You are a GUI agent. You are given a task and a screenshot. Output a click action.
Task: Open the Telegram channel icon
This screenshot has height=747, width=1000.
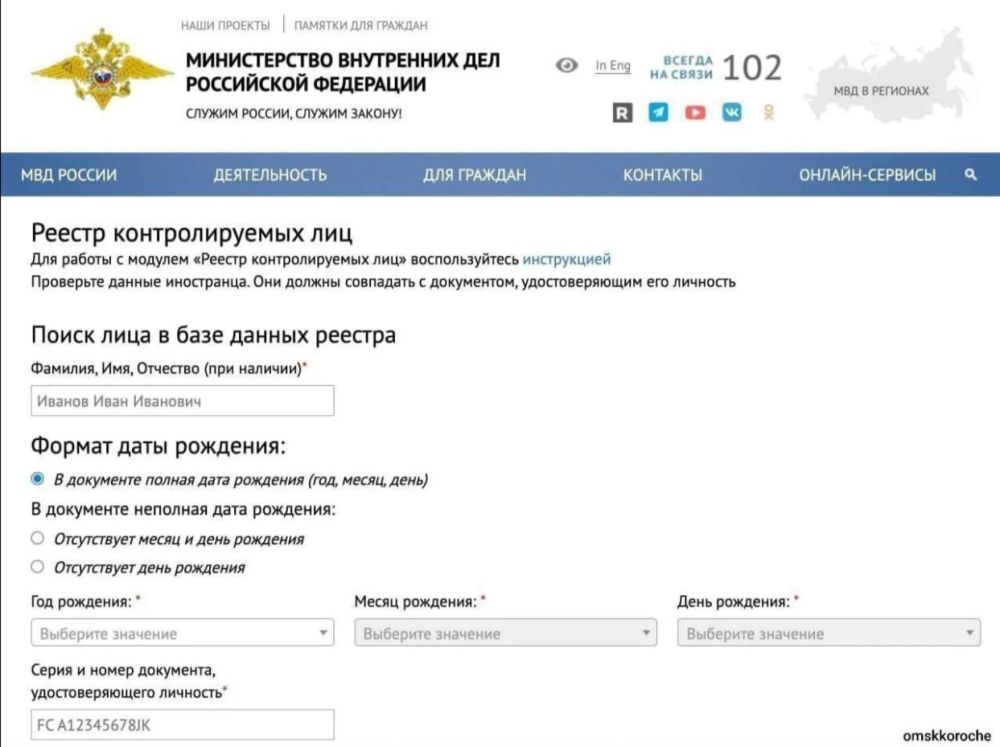658,113
